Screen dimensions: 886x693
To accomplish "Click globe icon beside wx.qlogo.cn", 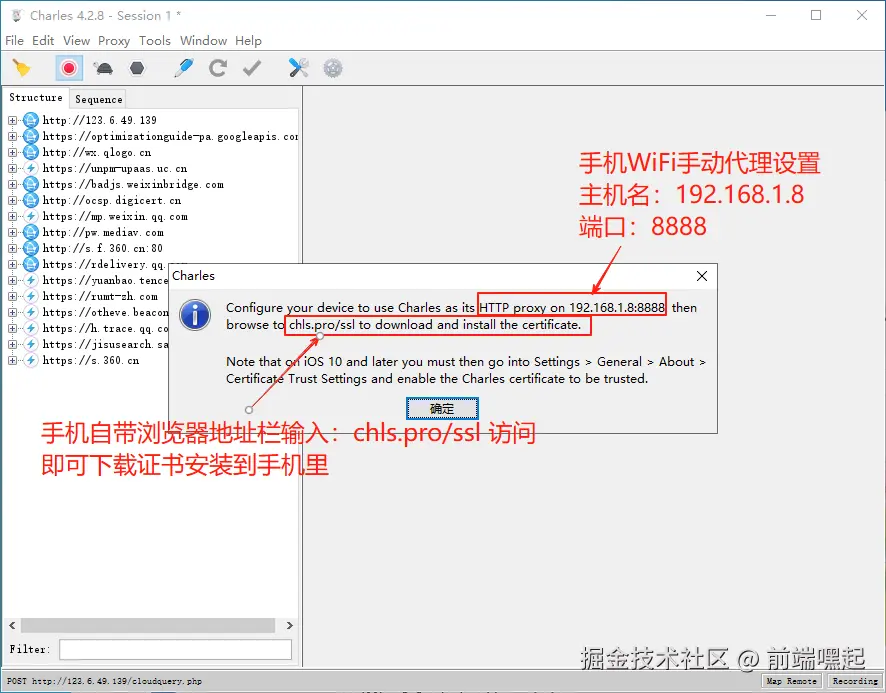I will click(31, 152).
